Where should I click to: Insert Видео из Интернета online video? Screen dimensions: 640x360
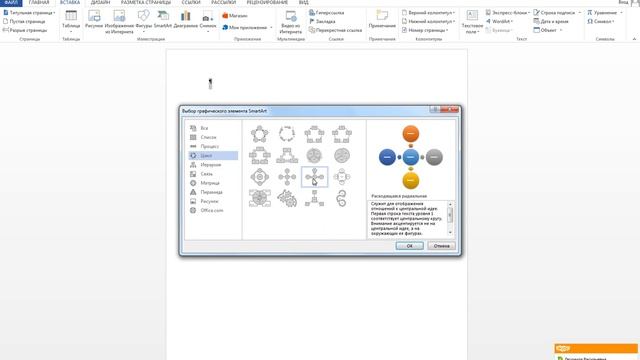pos(291,21)
